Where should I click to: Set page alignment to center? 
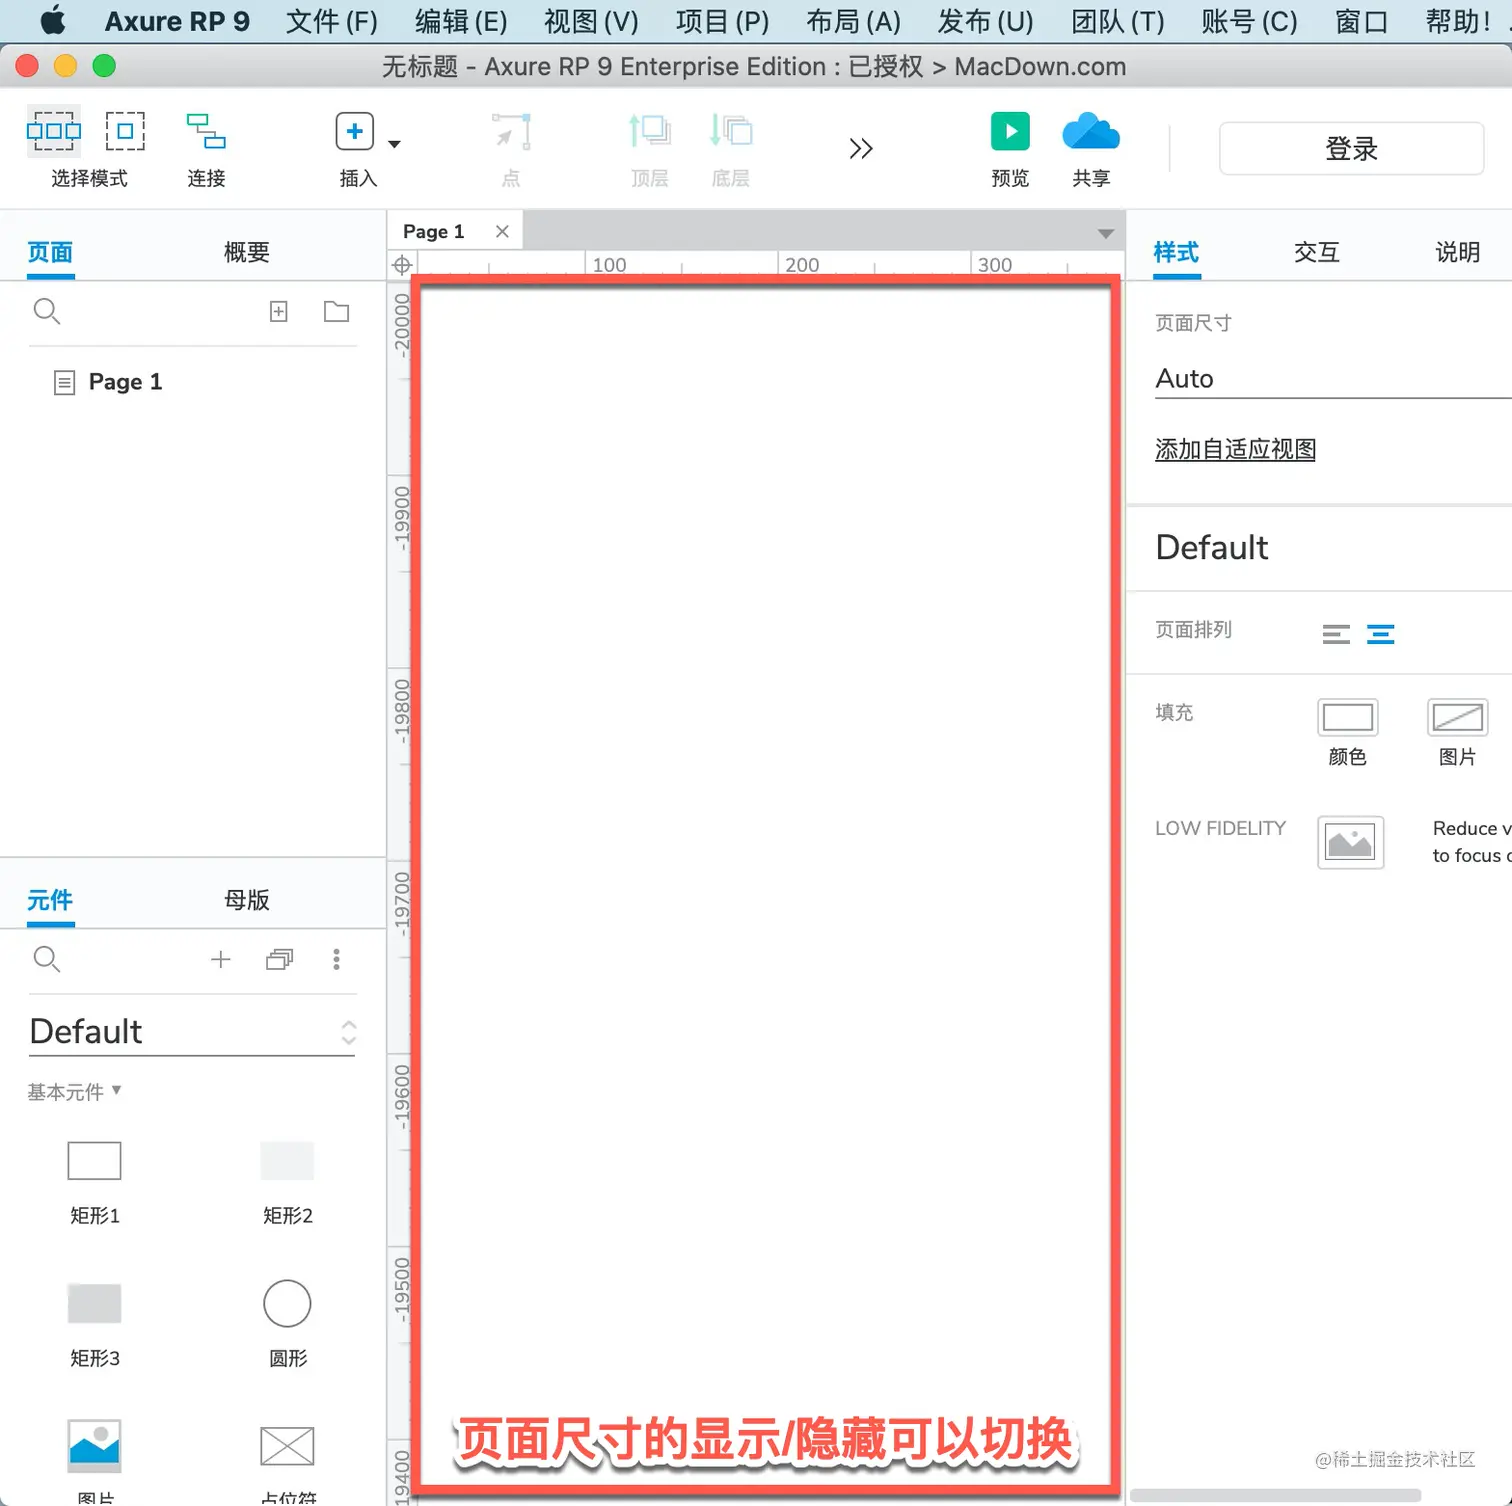1381,634
